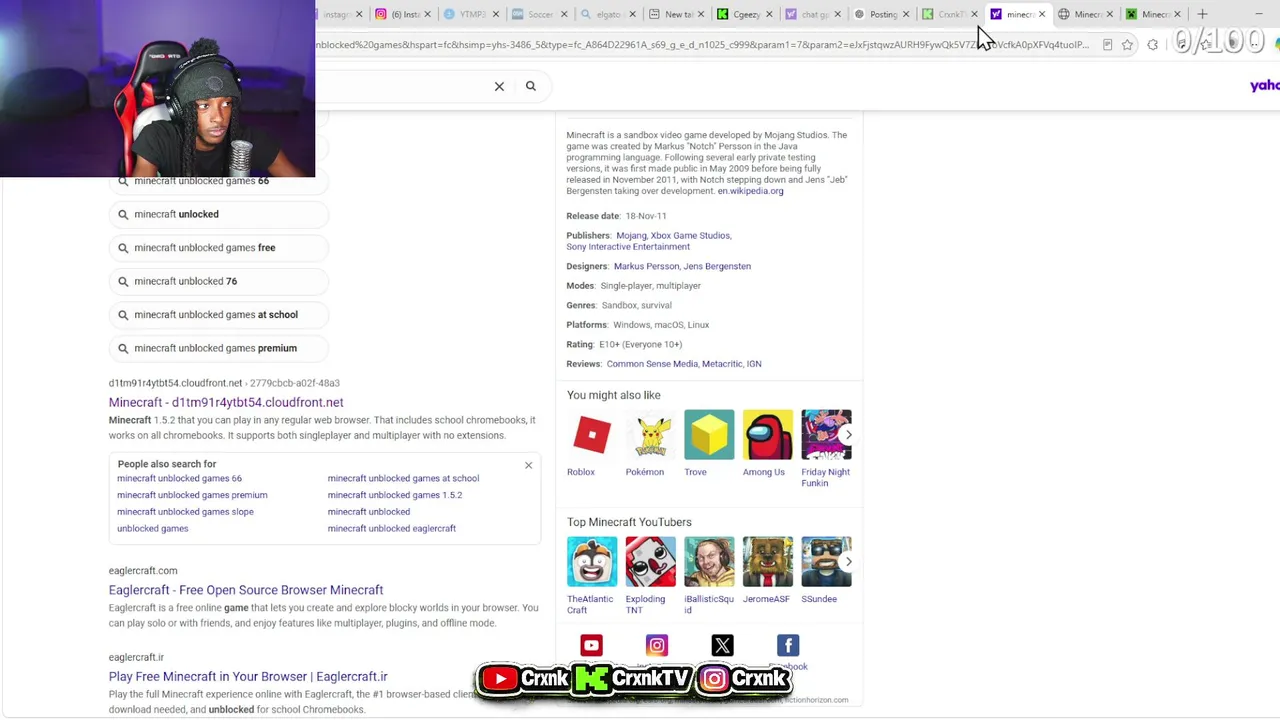Open Minecraft's Facebook profile icon
1280x720 pixels.
coord(788,646)
